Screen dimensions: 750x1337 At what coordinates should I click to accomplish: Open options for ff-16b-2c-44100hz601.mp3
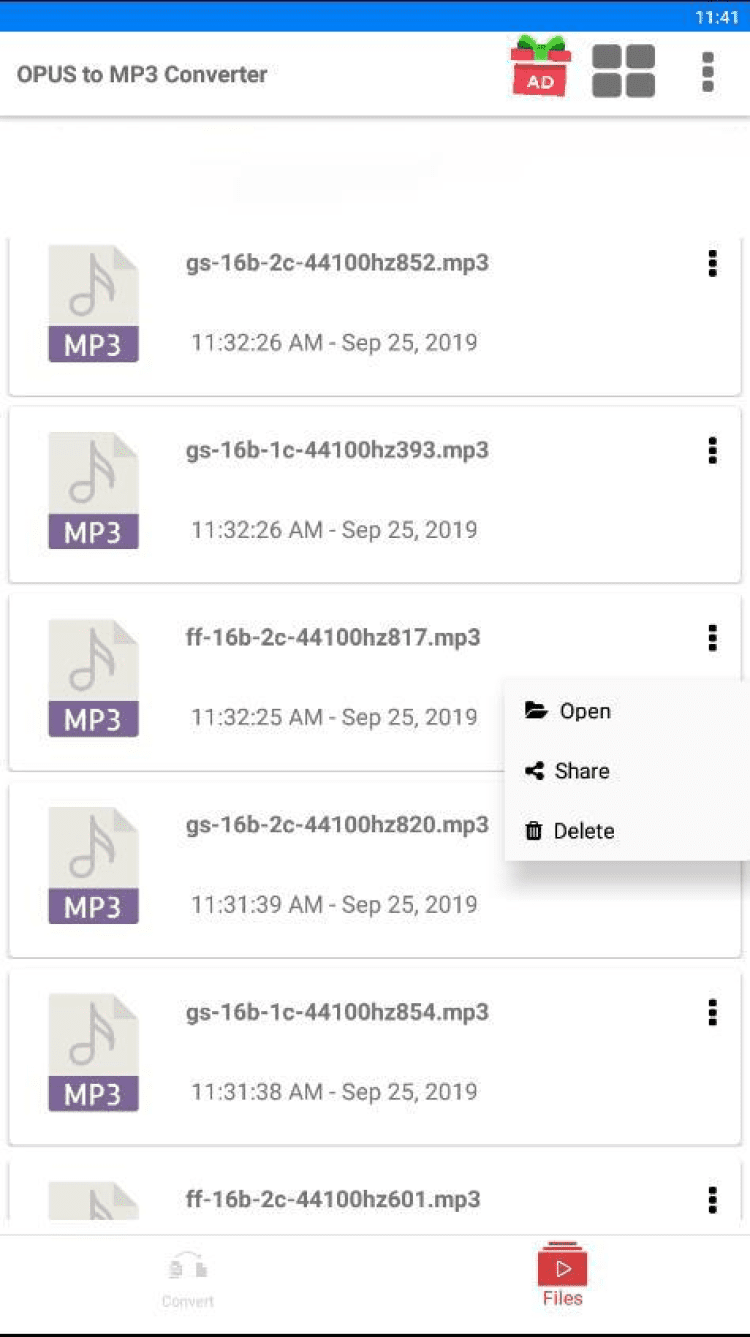pos(712,1199)
